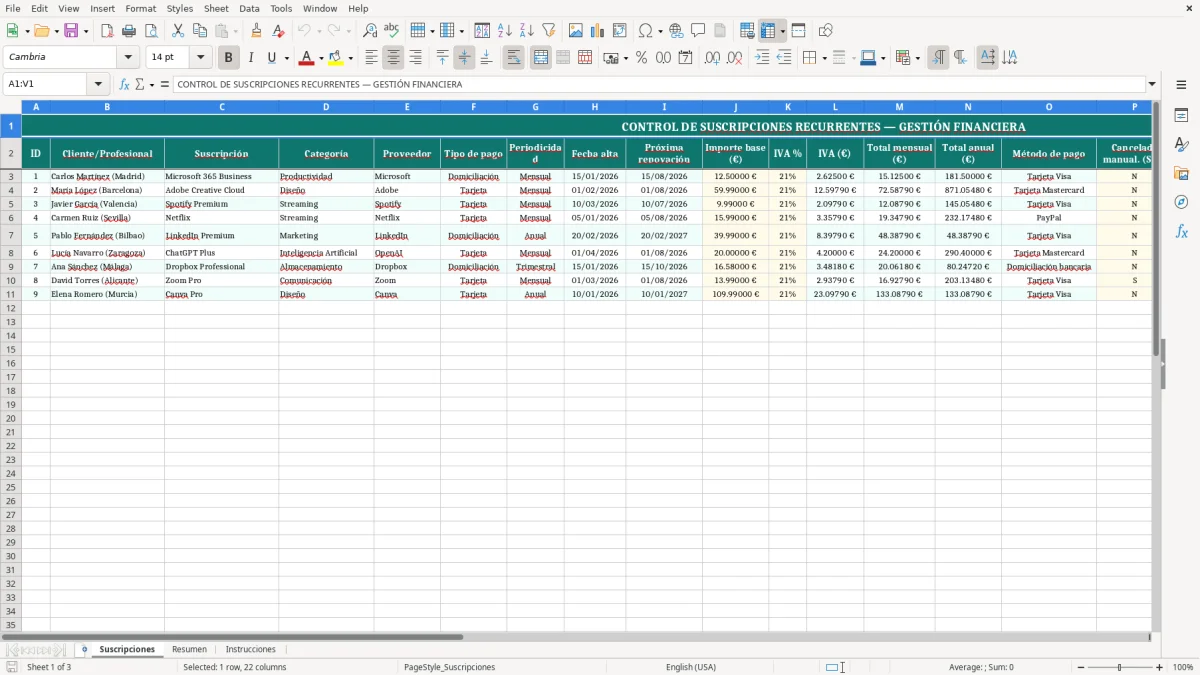This screenshot has width=1200, height=675.
Task: Insert comment icon
Action: (x=698, y=31)
